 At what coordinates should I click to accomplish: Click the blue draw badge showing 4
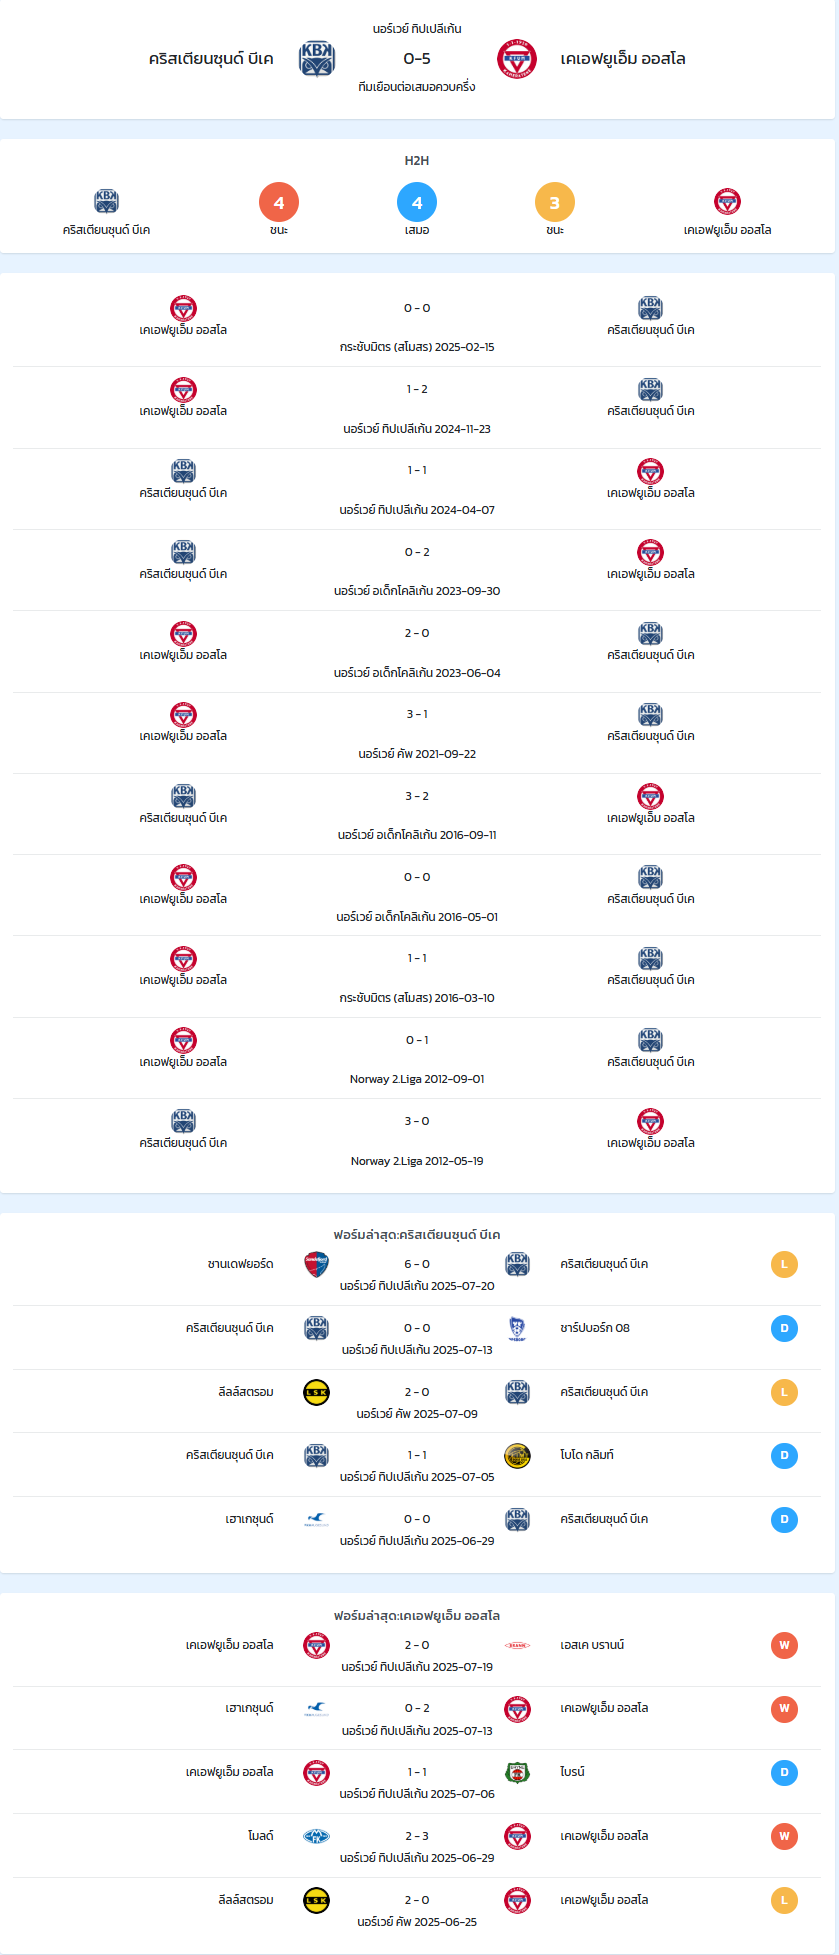coord(417,202)
